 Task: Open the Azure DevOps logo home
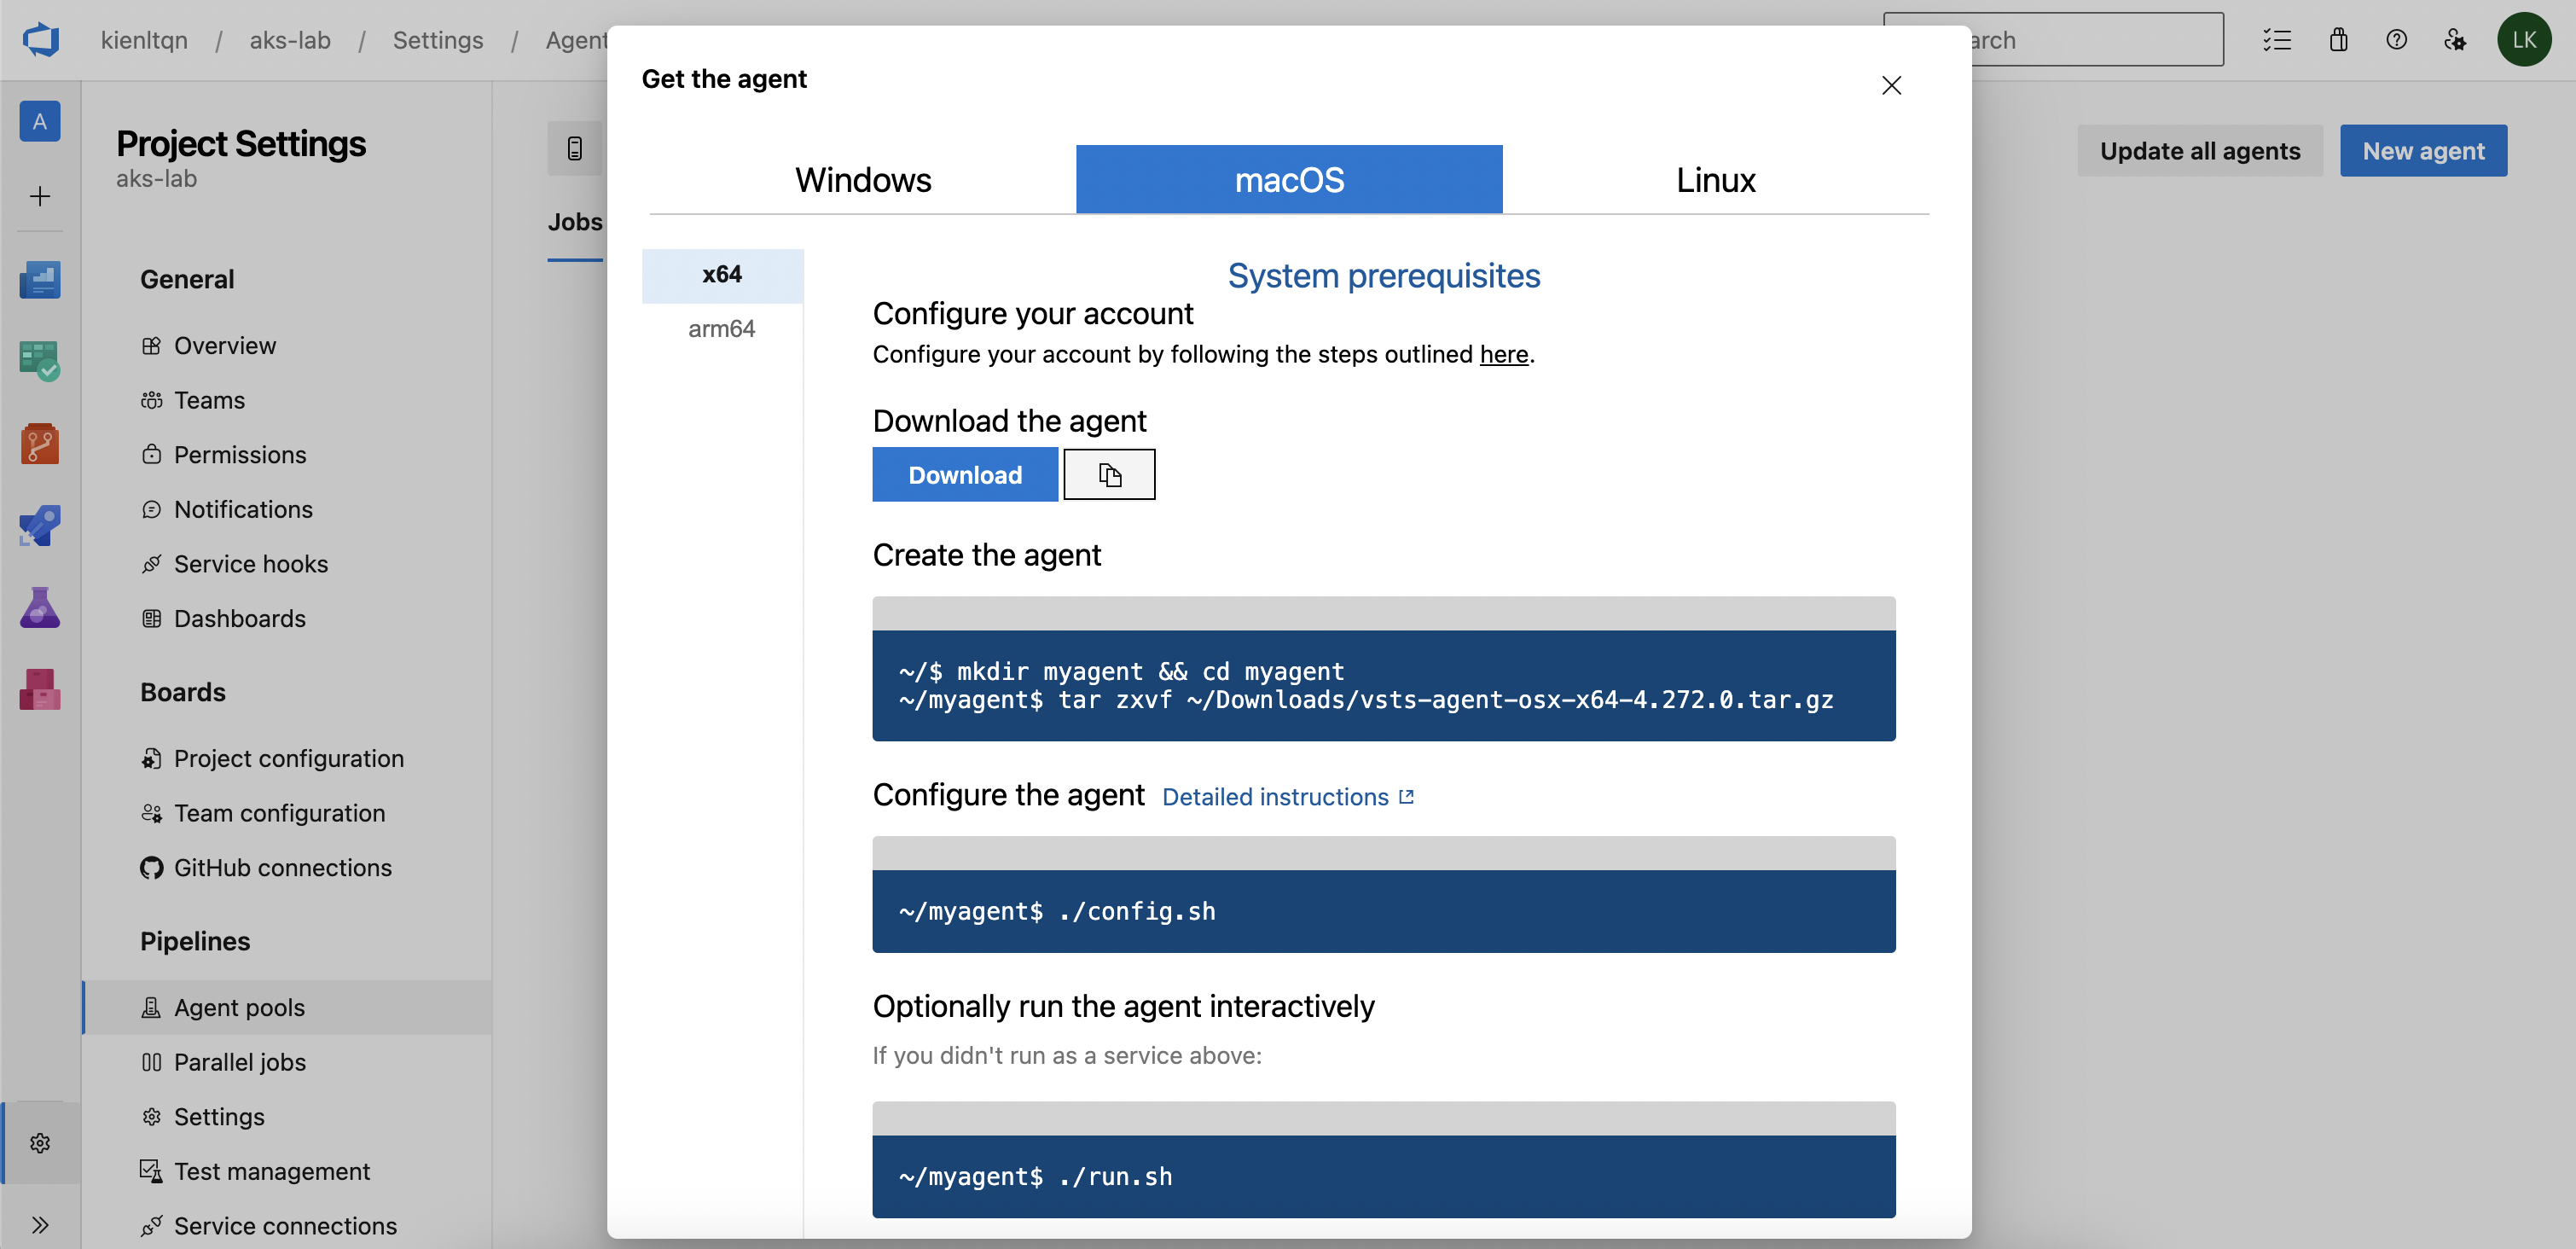click(x=40, y=40)
